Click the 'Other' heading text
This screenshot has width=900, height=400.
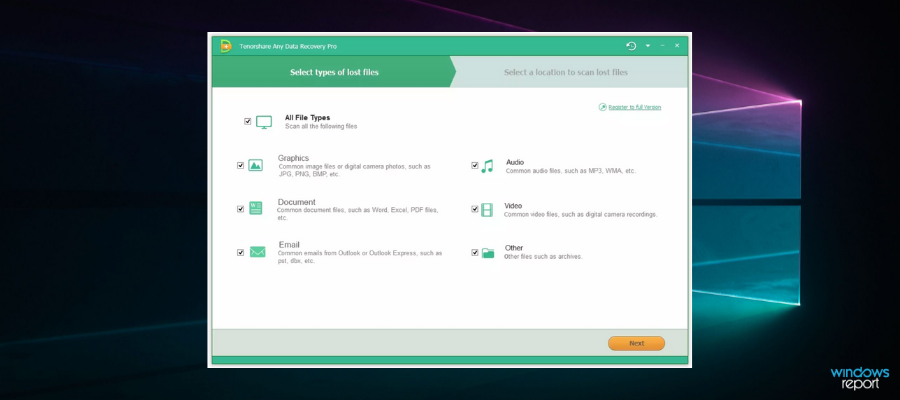click(x=514, y=248)
